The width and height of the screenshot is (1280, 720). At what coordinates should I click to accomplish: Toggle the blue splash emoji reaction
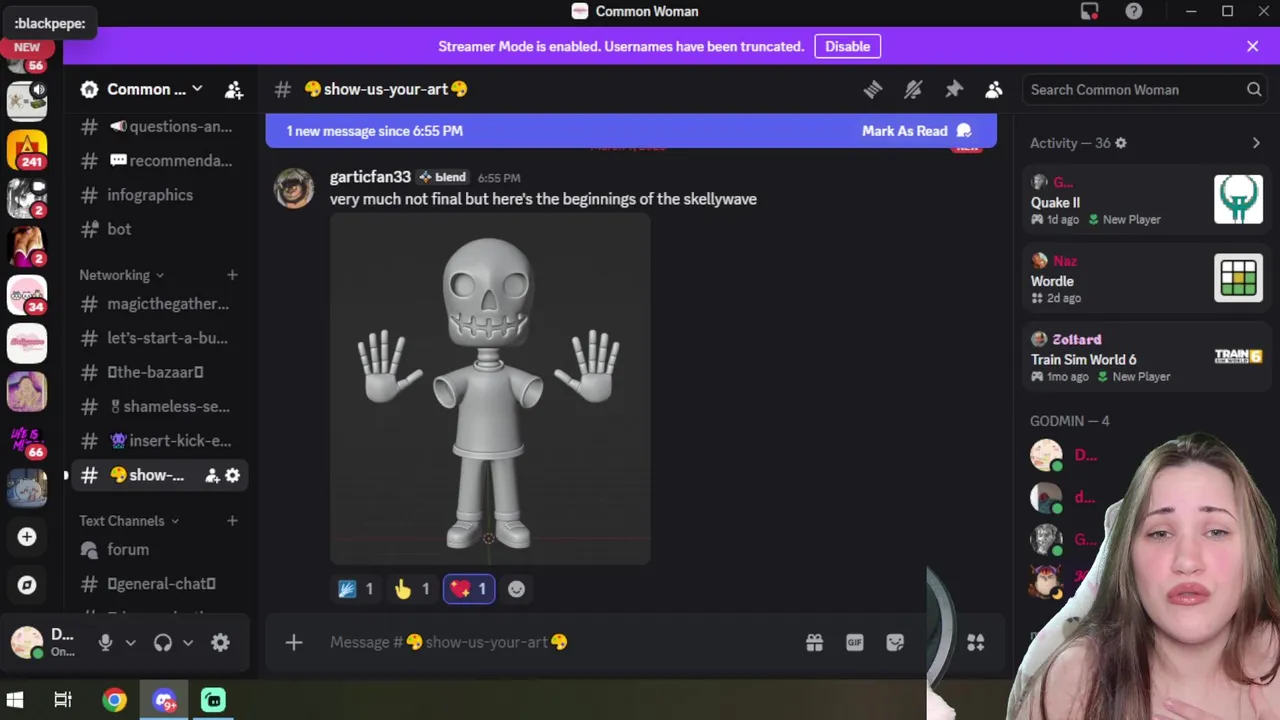tap(356, 589)
